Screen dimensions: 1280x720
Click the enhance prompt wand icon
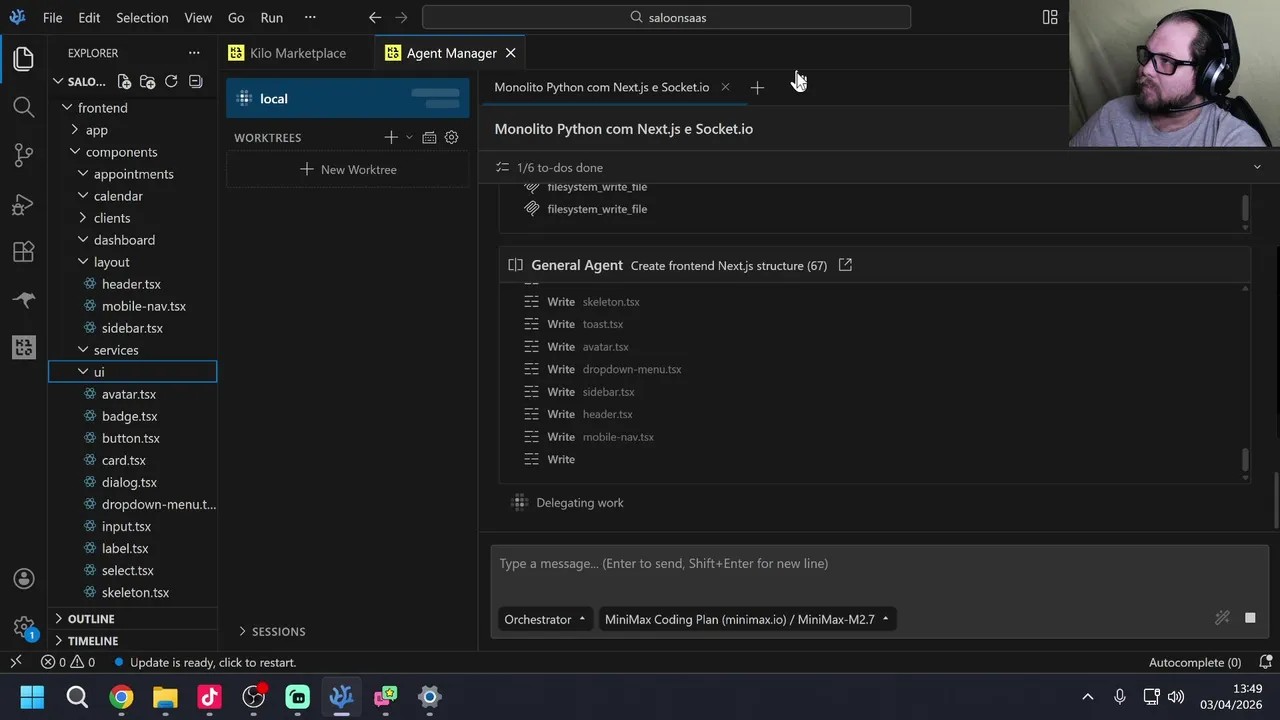click(1222, 618)
